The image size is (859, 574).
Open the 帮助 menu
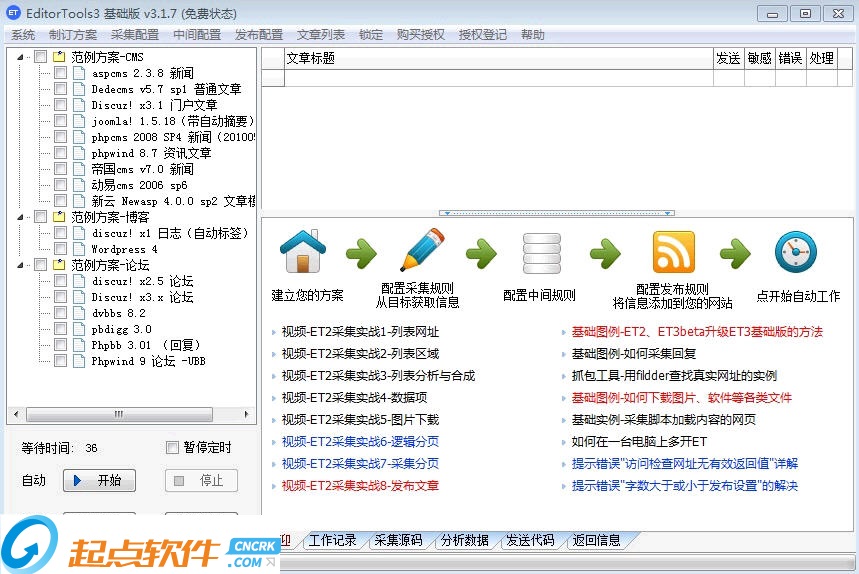(x=532, y=35)
